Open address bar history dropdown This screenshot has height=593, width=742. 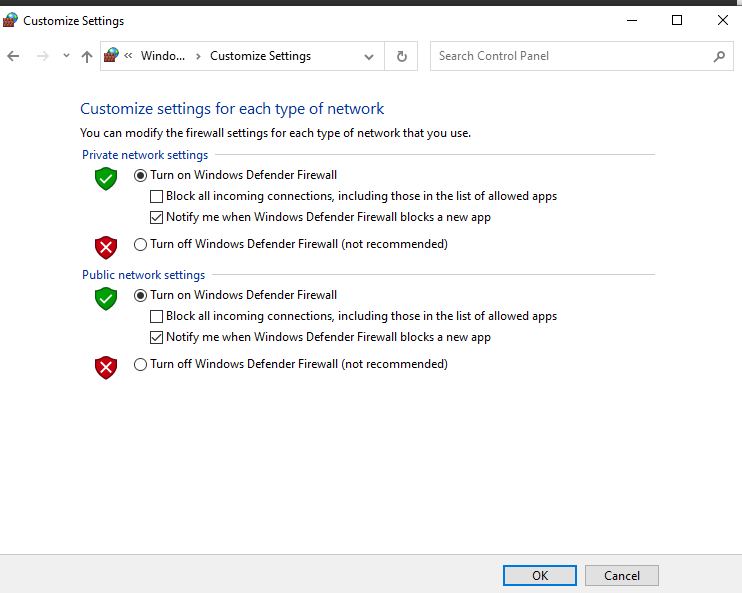[x=369, y=57]
